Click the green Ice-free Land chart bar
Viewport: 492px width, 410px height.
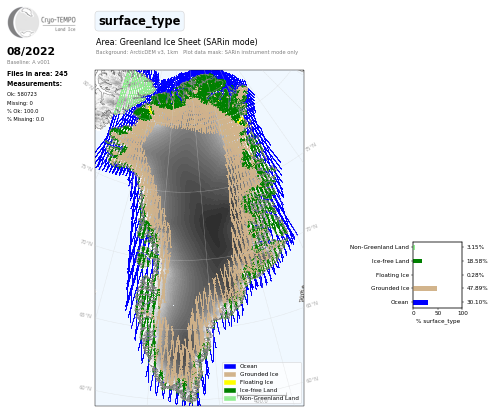(418, 261)
